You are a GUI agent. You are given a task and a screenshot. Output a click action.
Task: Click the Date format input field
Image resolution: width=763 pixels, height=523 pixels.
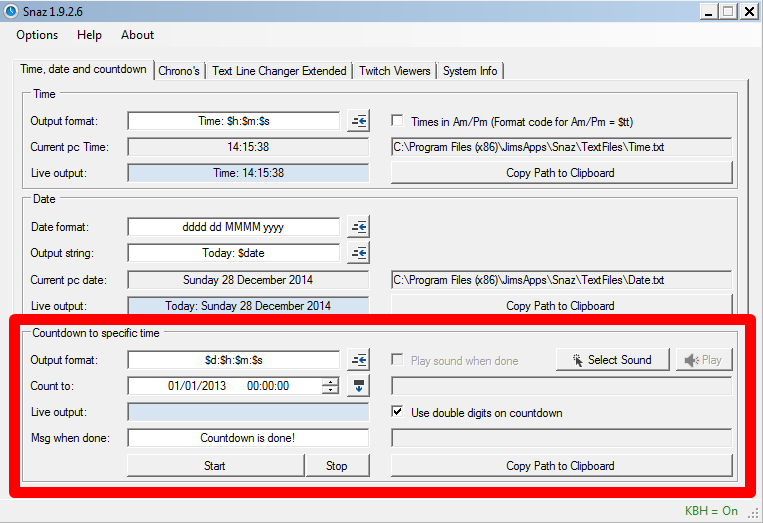pos(234,227)
